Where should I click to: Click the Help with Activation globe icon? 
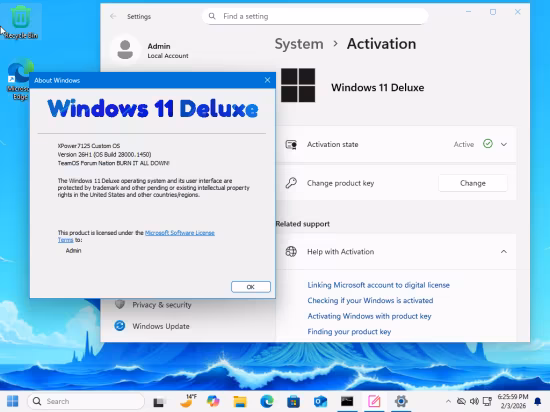(x=291, y=251)
